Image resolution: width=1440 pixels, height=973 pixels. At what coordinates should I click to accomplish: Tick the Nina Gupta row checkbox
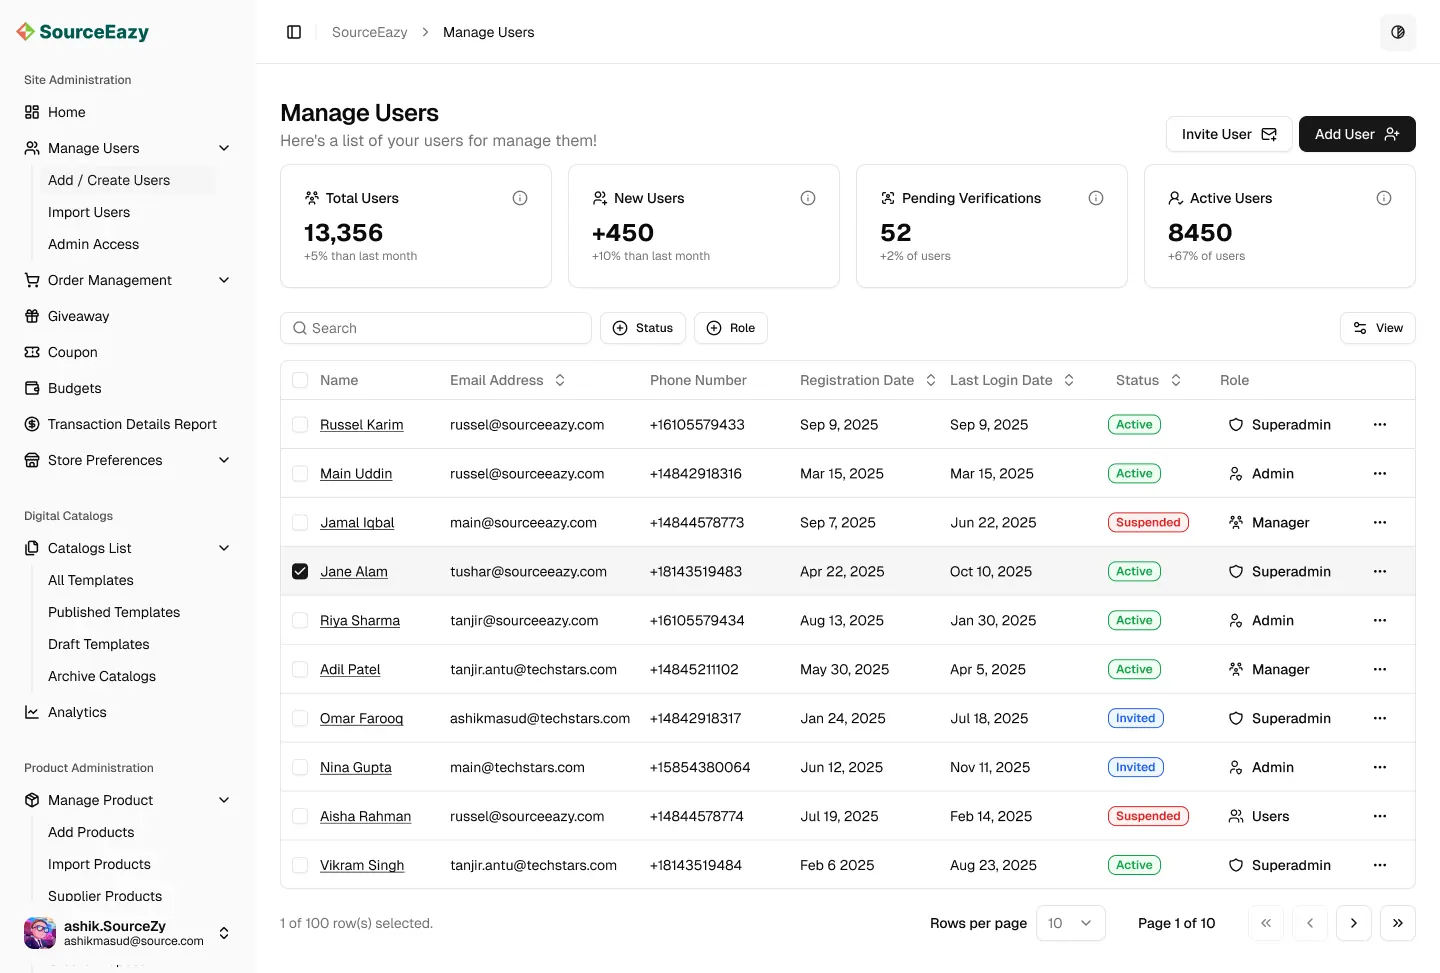[x=300, y=768]
